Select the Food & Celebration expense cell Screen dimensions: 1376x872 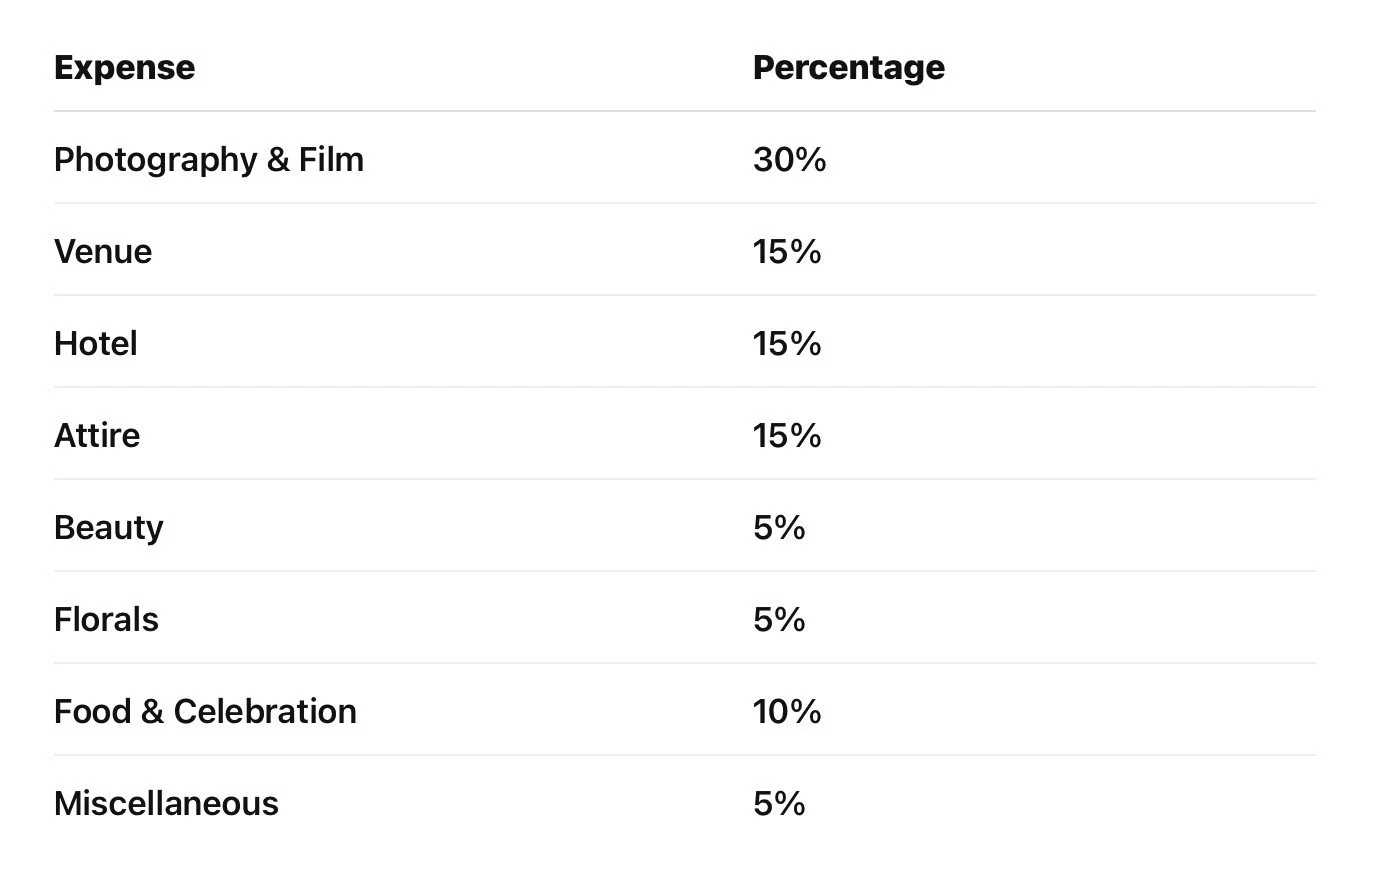point(205,712)
